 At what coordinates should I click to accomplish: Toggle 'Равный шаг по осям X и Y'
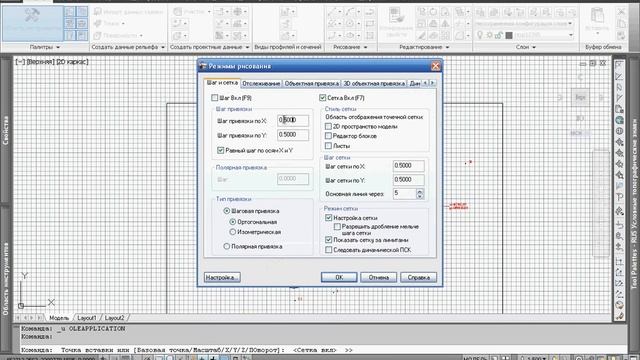(221, 151)
